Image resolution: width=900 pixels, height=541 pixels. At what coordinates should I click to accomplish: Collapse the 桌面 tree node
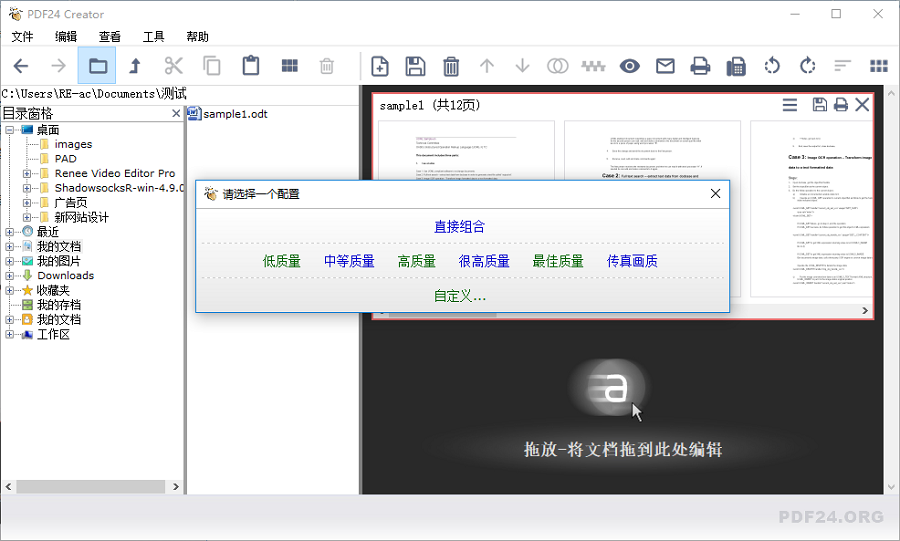click(x=10, y=130)
